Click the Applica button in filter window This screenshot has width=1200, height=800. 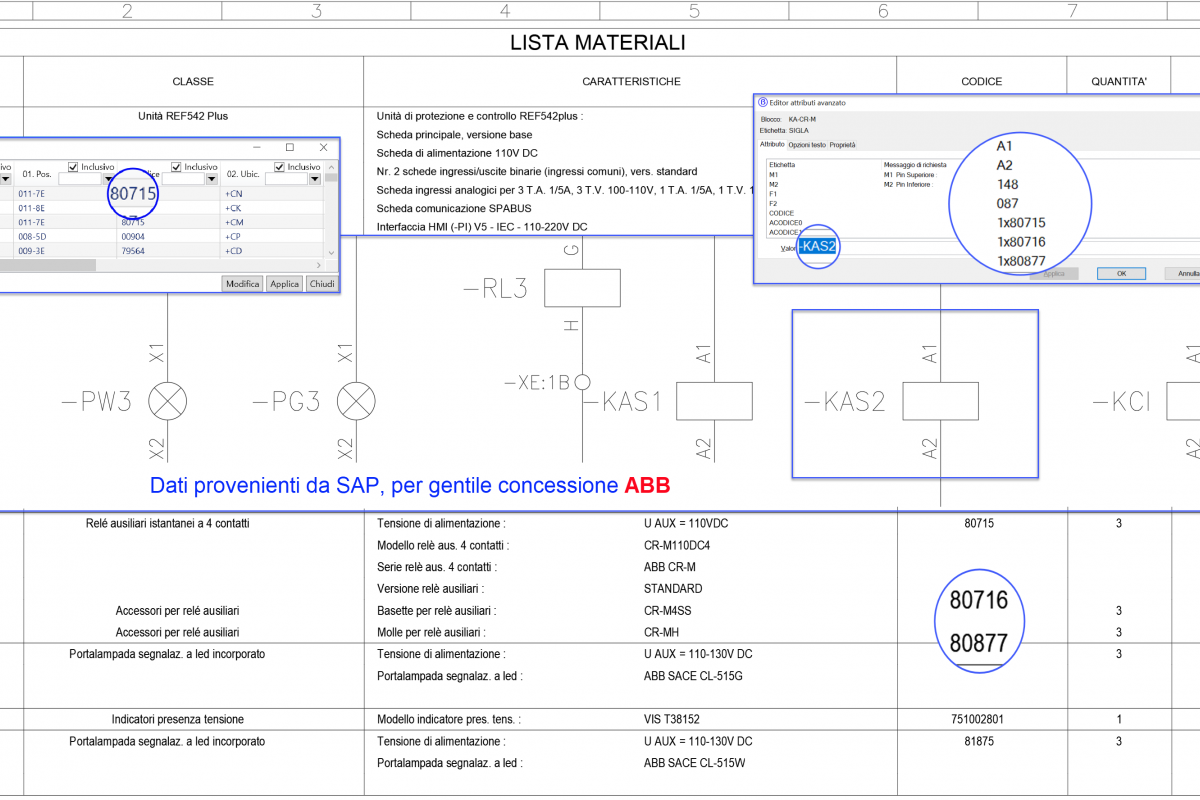coord(285,284)
